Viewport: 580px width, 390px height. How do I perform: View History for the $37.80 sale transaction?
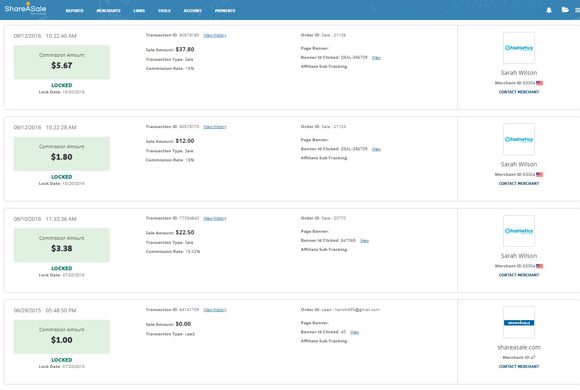(x=215, y=36)
